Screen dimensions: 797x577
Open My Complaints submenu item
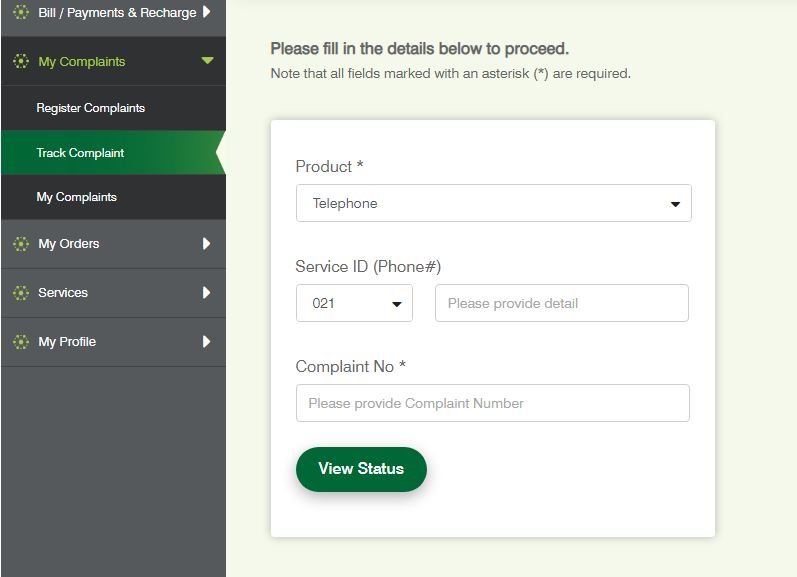pos(113,197)
